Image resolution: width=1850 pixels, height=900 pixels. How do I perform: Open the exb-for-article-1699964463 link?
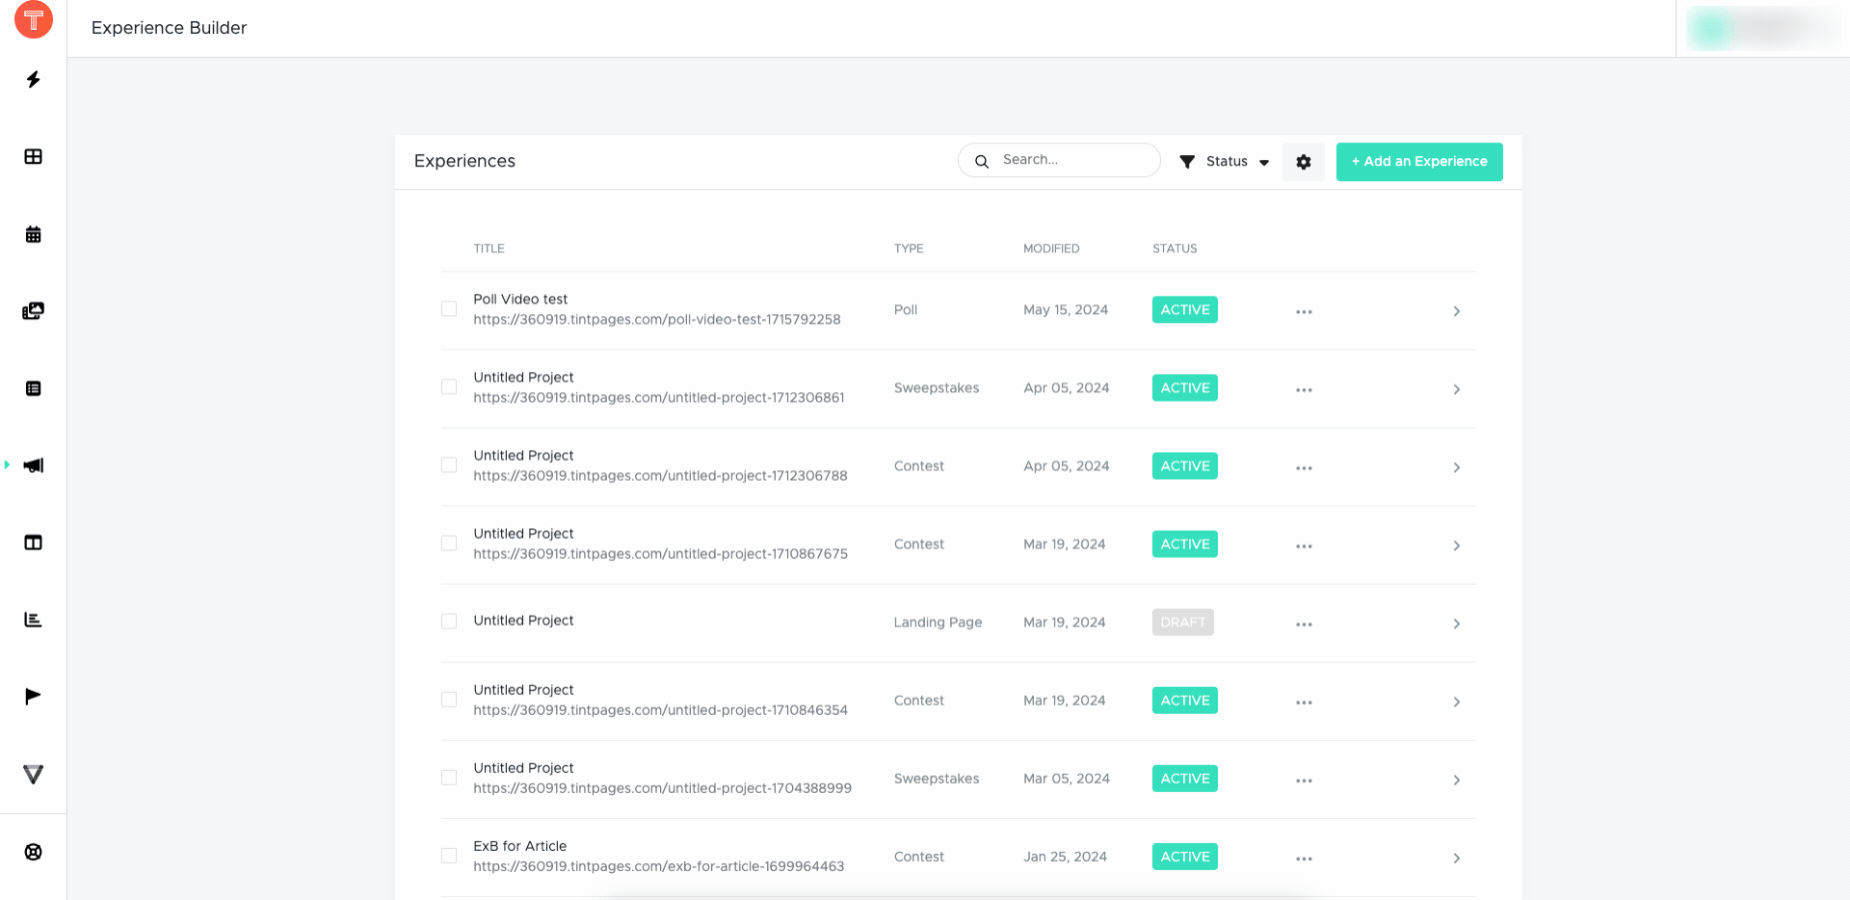click(659, 866)
